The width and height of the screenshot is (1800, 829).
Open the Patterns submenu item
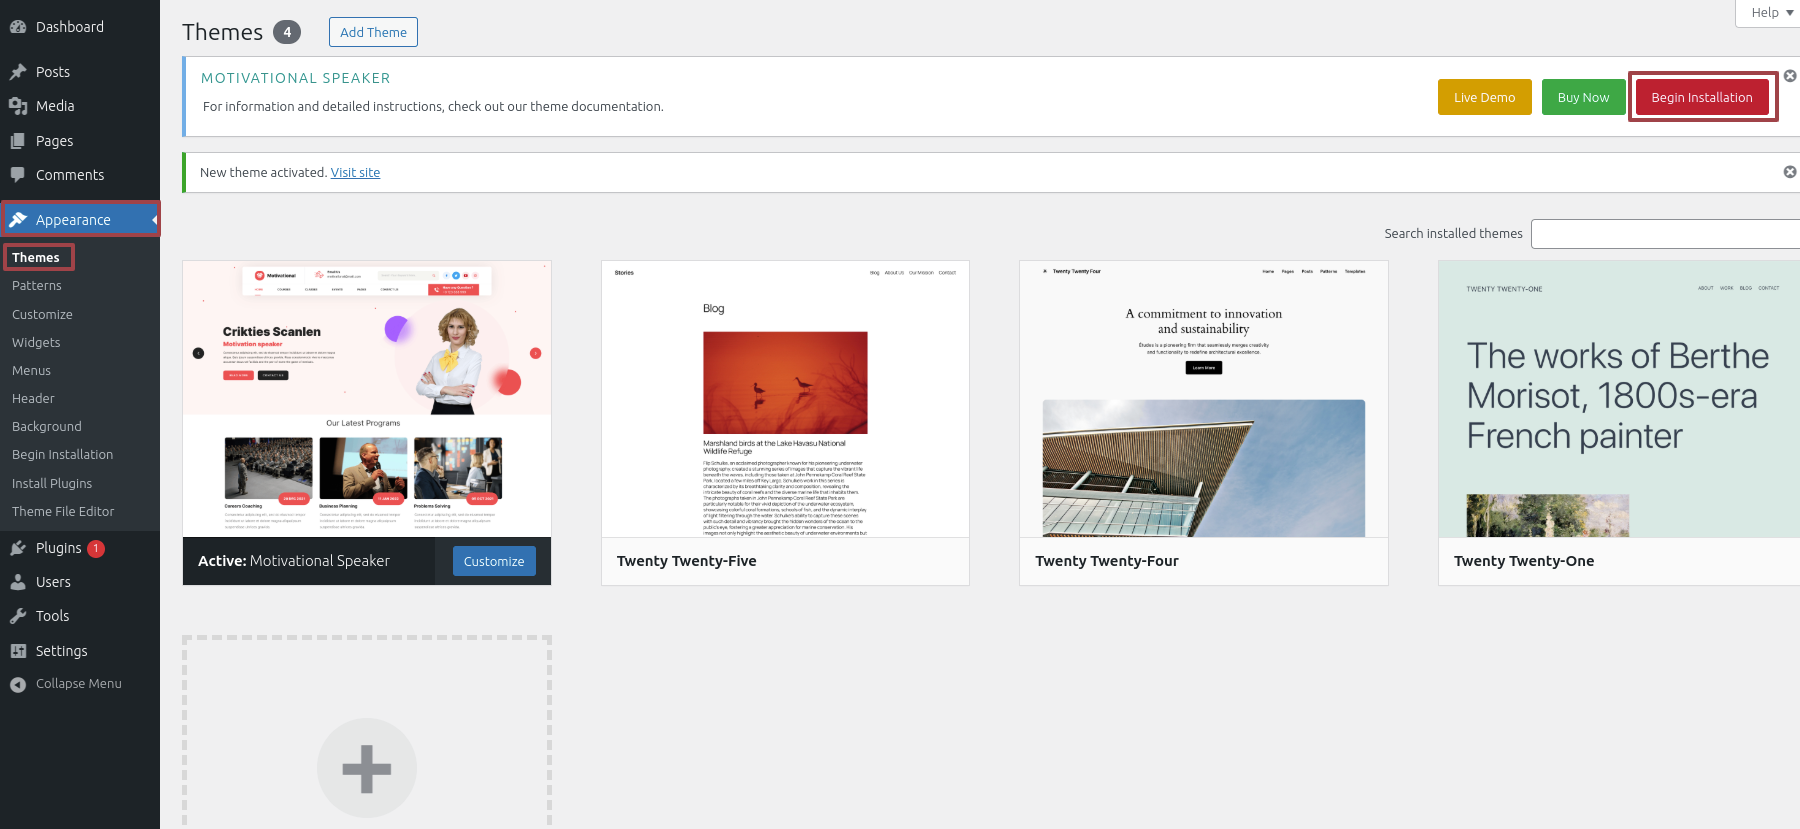click(x=37, y=286)
